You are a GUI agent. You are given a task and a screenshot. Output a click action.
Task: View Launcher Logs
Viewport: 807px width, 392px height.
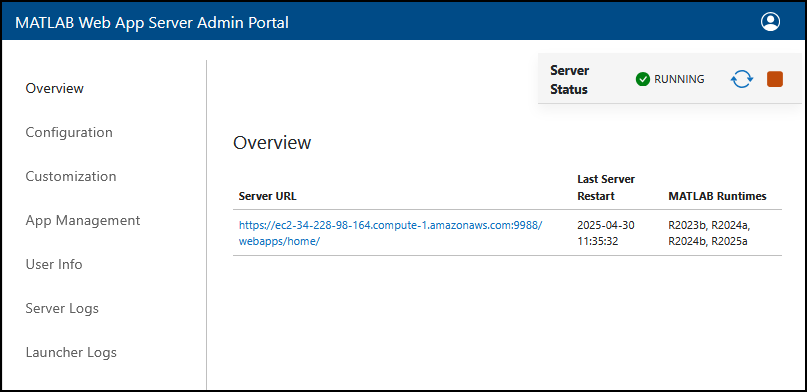coord(71,352)
